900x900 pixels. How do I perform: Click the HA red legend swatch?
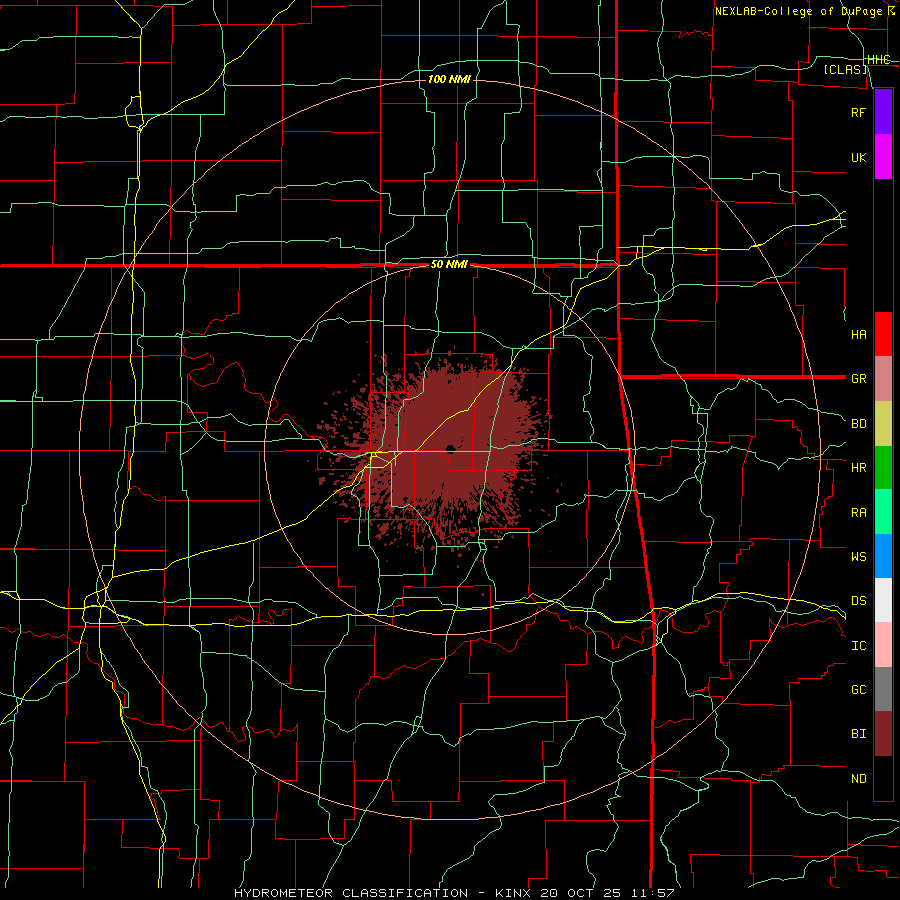pos(883,334)
